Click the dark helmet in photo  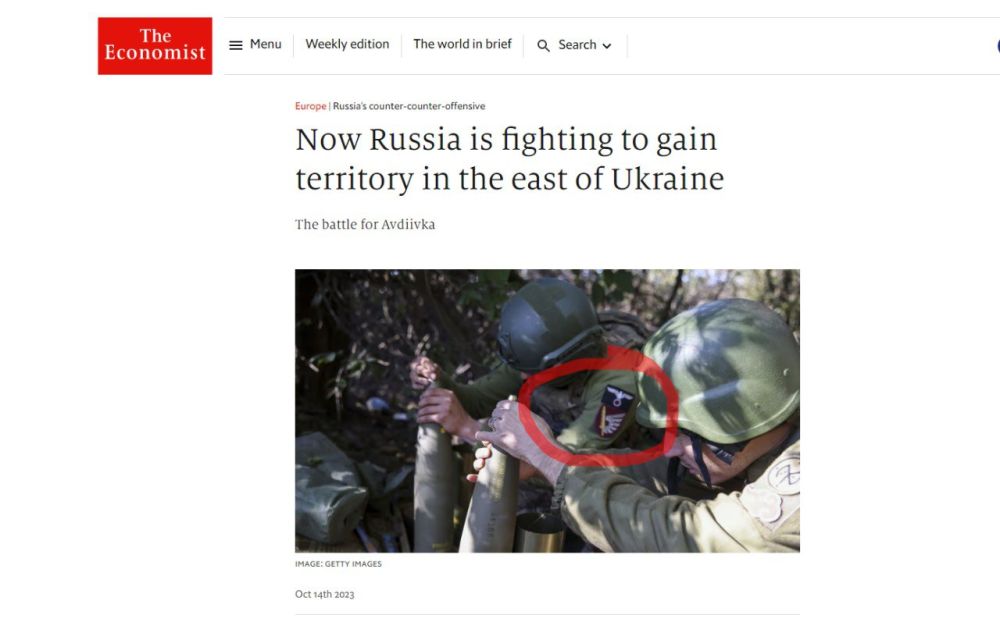click(x=548, y=324)
